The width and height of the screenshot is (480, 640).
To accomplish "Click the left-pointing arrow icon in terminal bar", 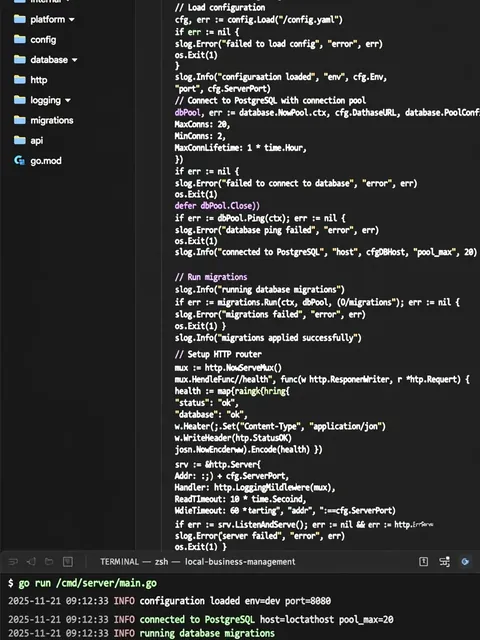I will click(31, 562).
